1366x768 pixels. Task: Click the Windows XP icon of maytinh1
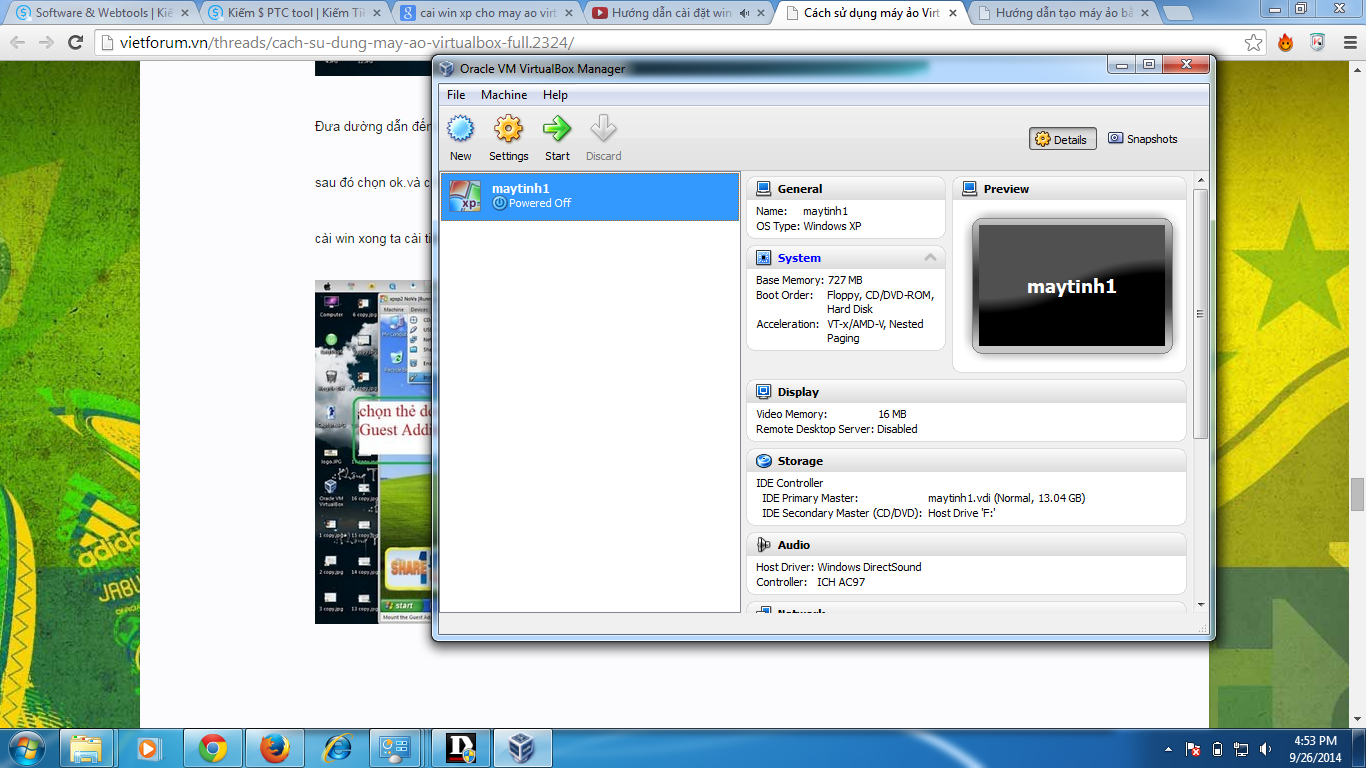(x=465, y=196)
